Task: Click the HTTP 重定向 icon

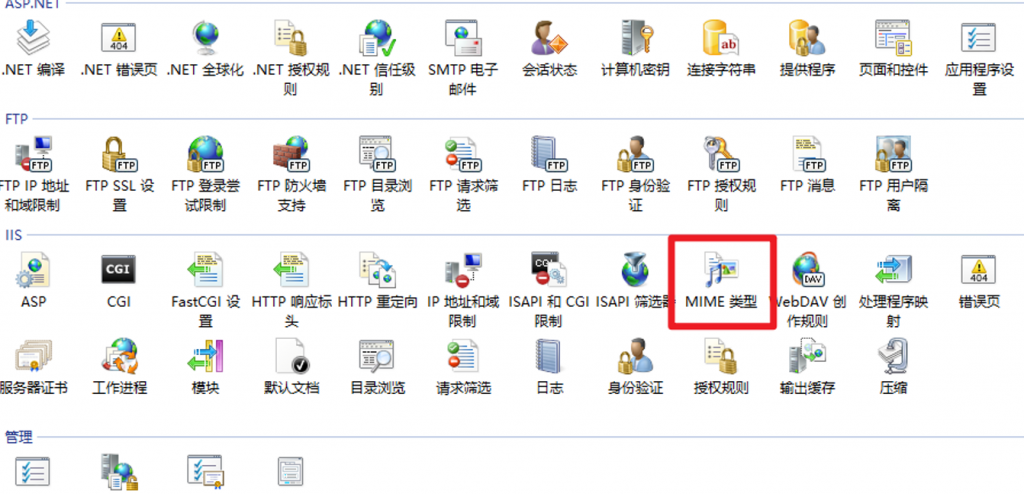Action: [377, 271]
